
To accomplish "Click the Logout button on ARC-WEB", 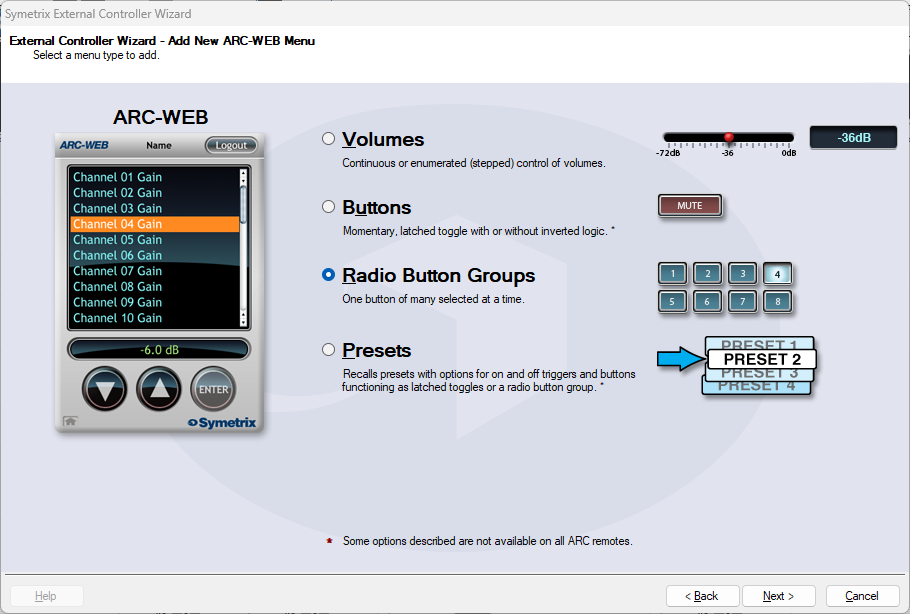I will (231, 145).
